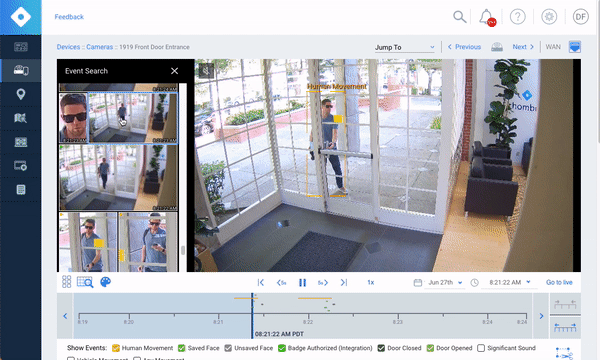Toggle Door Opened events checkbox
The height and width of the screenshot is (360, 600).
pos(430,348)
